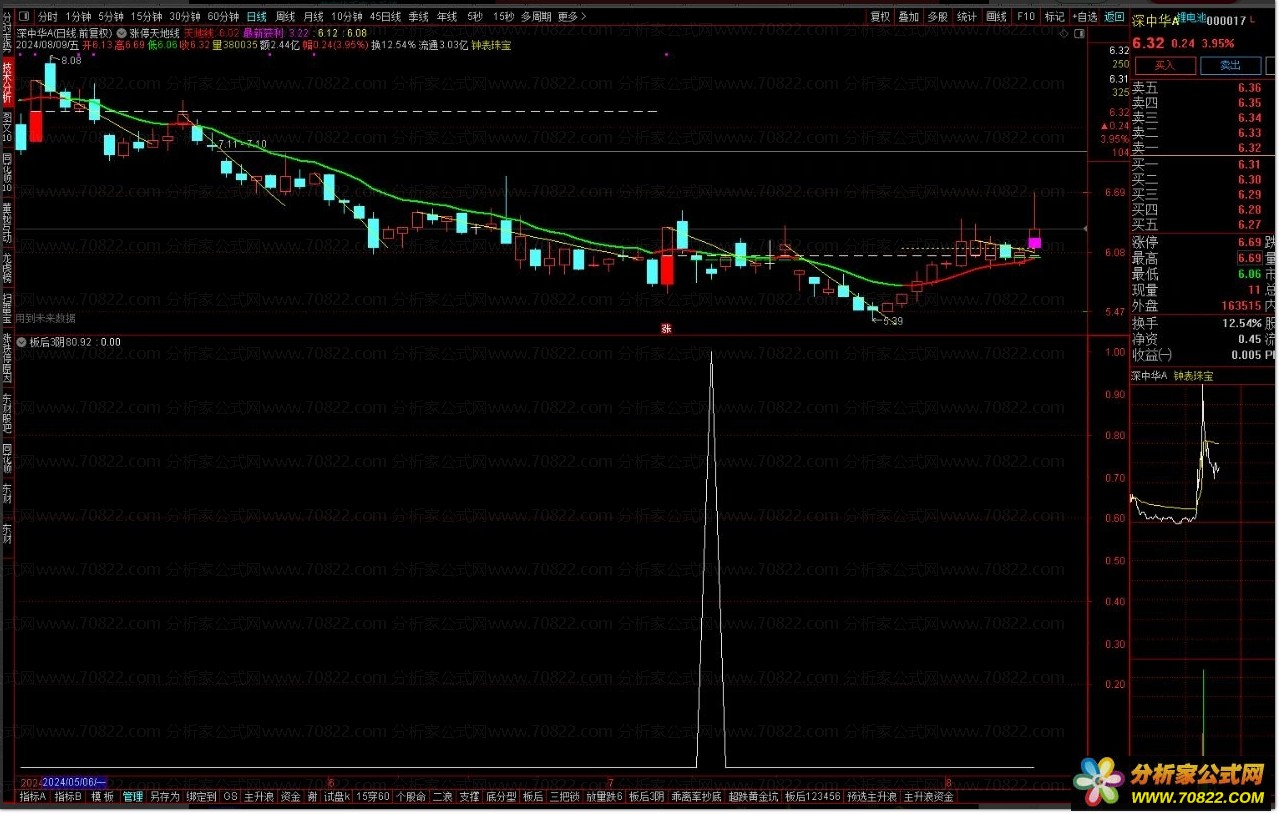Open the 叠加 overlay option
The image size is (1281, 814).
point(908,17)
